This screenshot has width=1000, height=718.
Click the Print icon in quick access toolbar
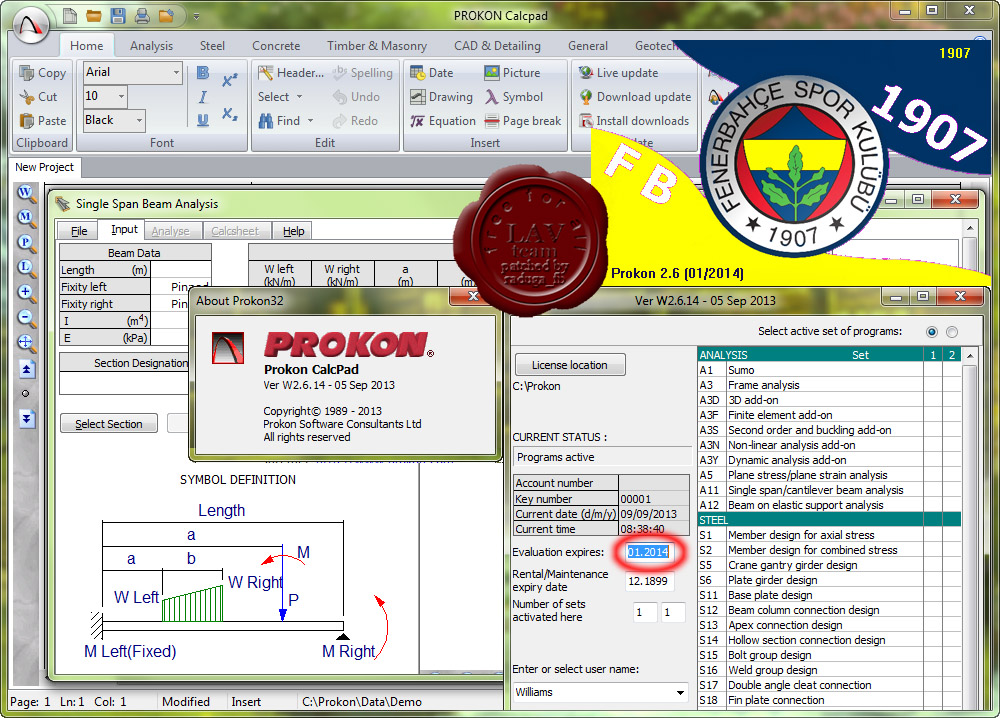[142, 15]
